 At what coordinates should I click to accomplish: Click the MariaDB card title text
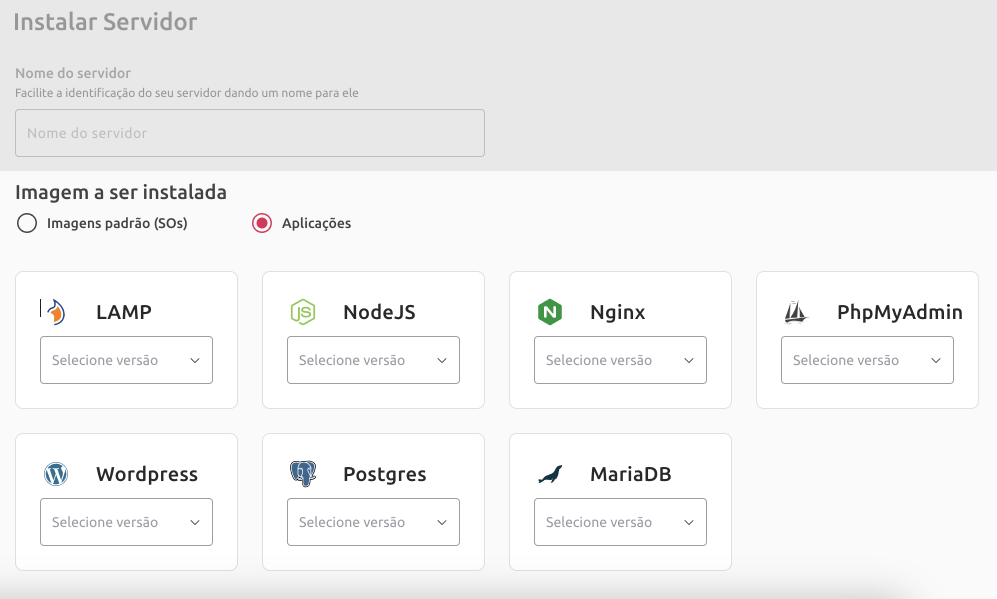631,474
